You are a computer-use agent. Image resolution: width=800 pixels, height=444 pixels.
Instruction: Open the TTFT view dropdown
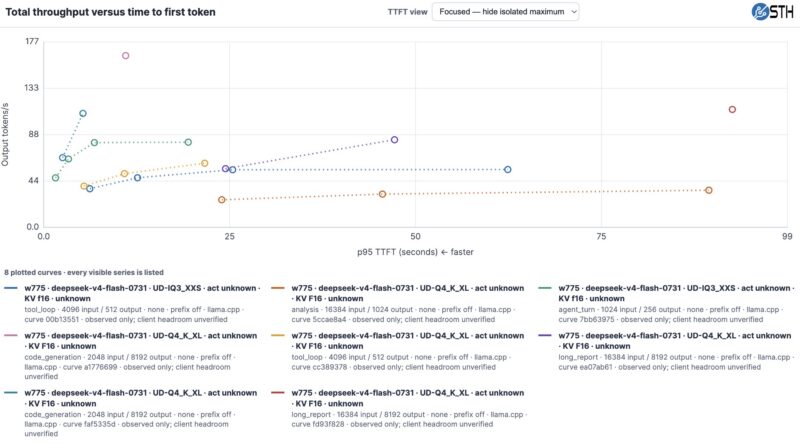coord(505,12)
